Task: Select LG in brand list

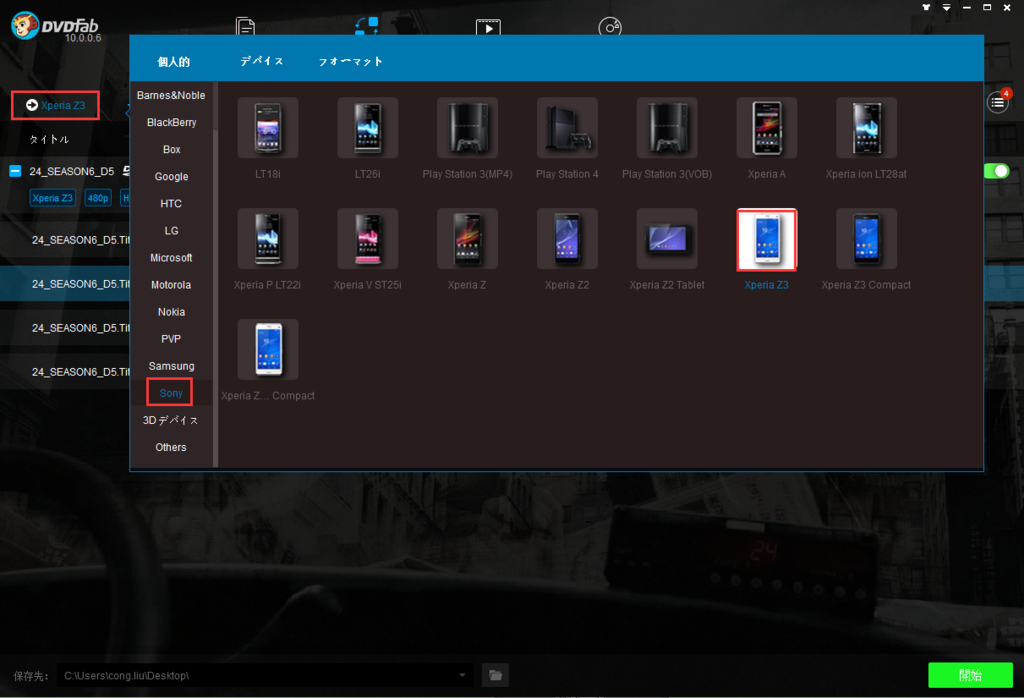Action: pyautogui.click(x=171, y=230)
